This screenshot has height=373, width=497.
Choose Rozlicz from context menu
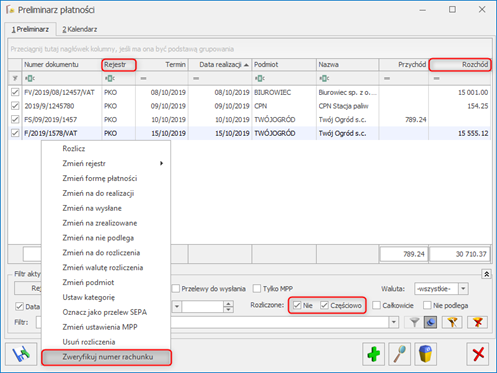106,149
